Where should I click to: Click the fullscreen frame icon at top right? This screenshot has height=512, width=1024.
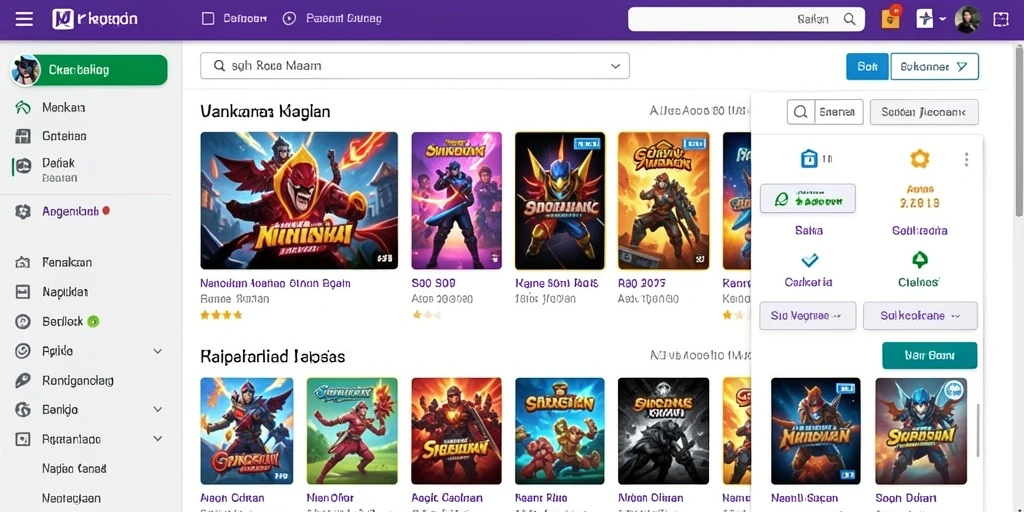[1001, 19]
